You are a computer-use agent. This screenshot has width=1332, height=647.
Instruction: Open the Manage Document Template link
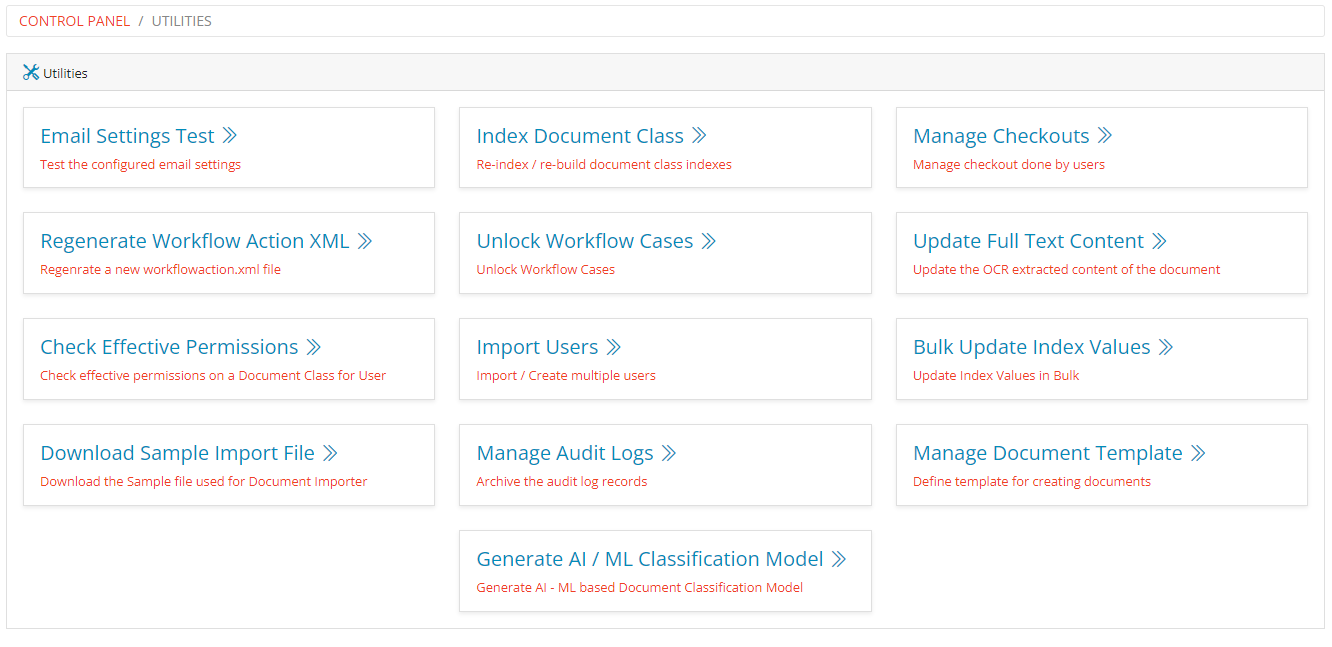coord(1047,453)
